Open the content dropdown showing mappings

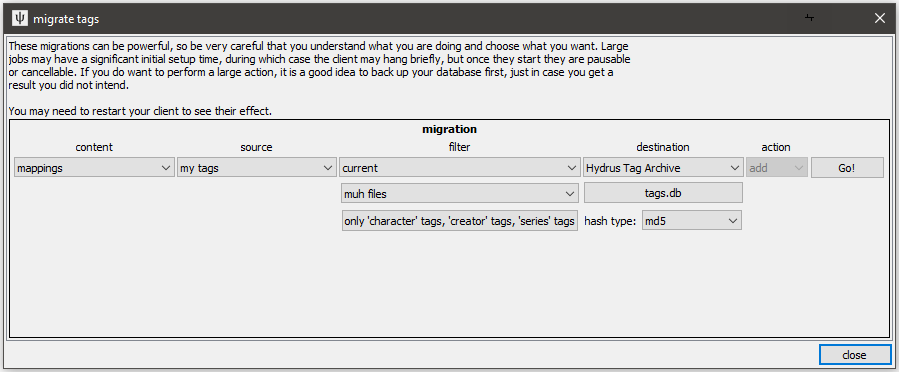coord(94,168)
